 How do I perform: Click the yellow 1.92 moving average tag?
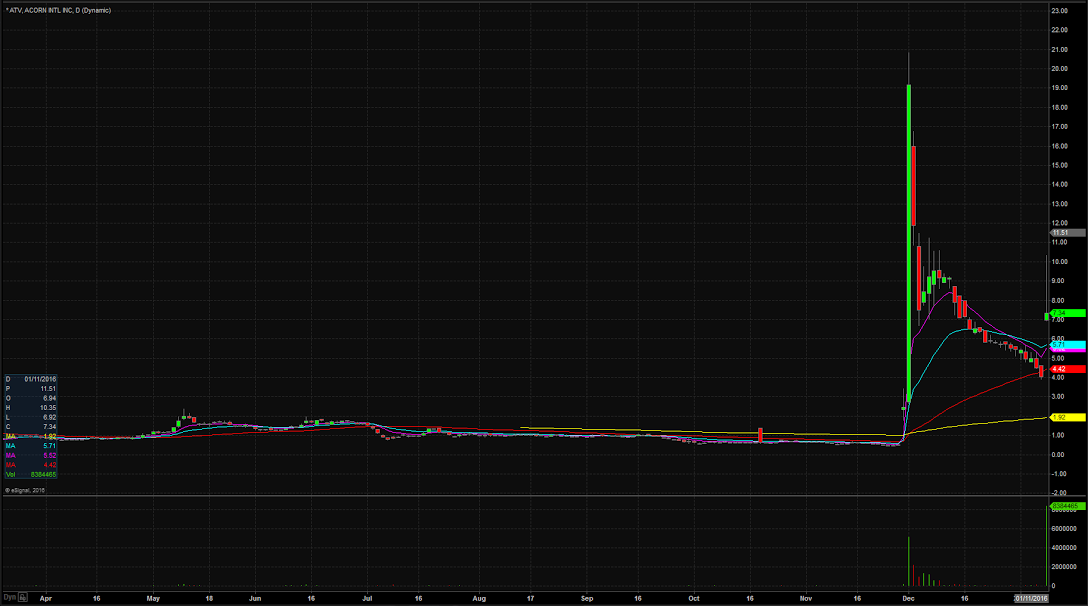pos(1066,417)
